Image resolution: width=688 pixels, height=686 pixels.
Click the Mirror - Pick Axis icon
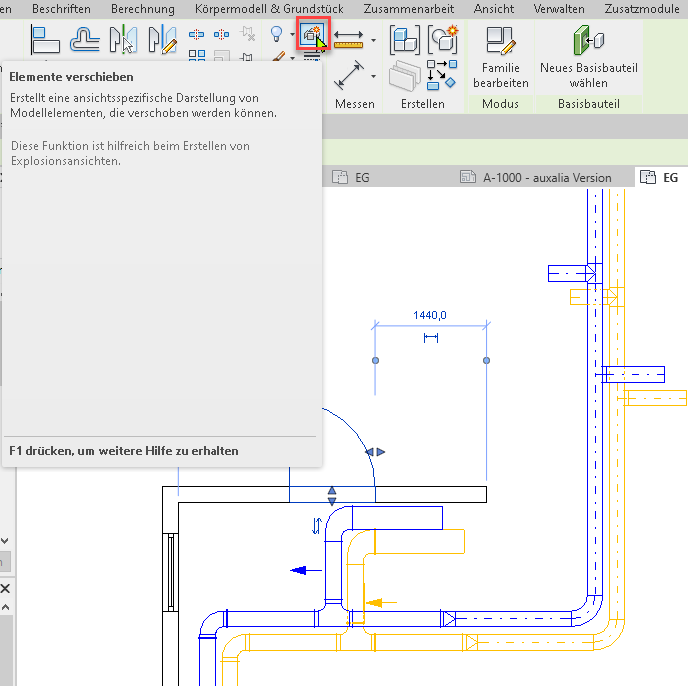point(123,40)
